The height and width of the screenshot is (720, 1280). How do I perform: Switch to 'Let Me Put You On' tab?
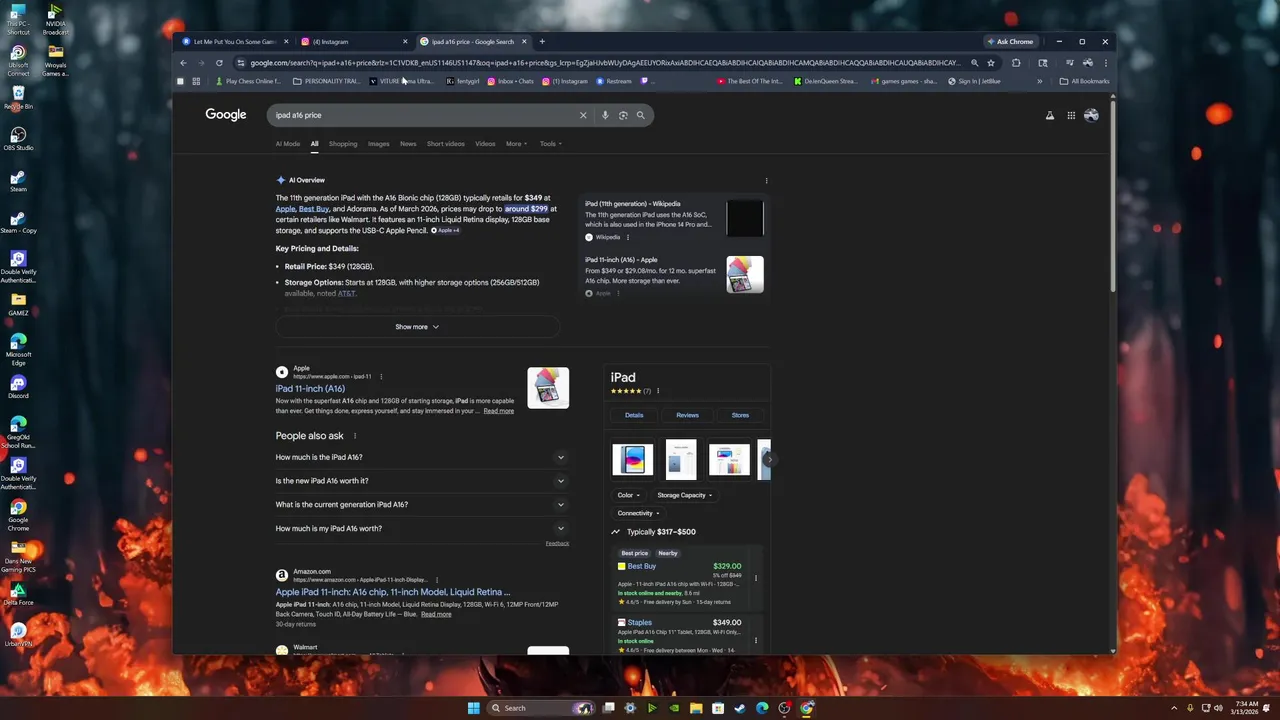coord(236,42)
